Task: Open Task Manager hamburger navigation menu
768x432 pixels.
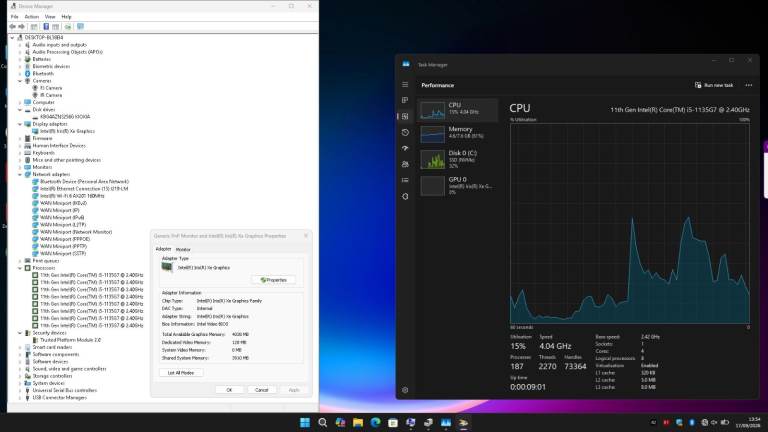Action: point(405,85)
